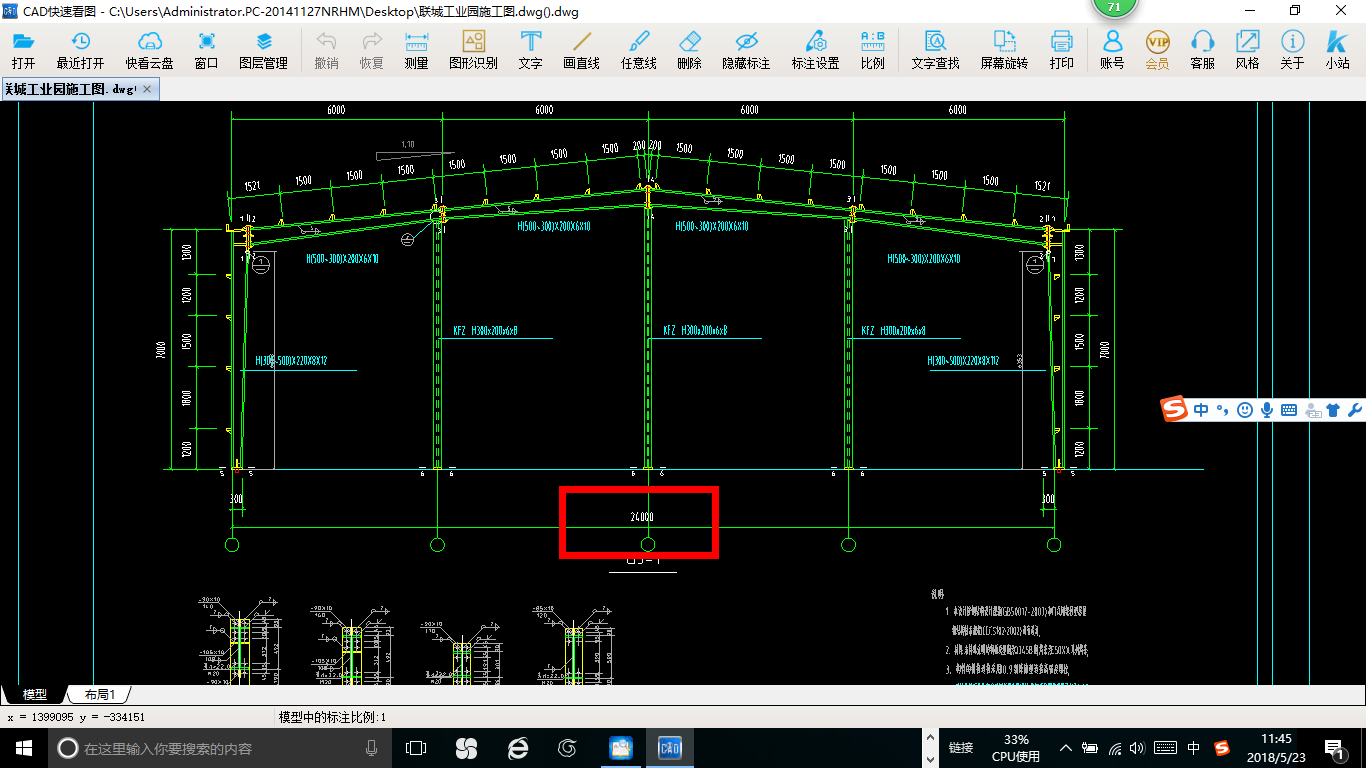The image size is (1366, 768).
Task: Open 客服 customer service headset icon
Action: pos(1202,49)
